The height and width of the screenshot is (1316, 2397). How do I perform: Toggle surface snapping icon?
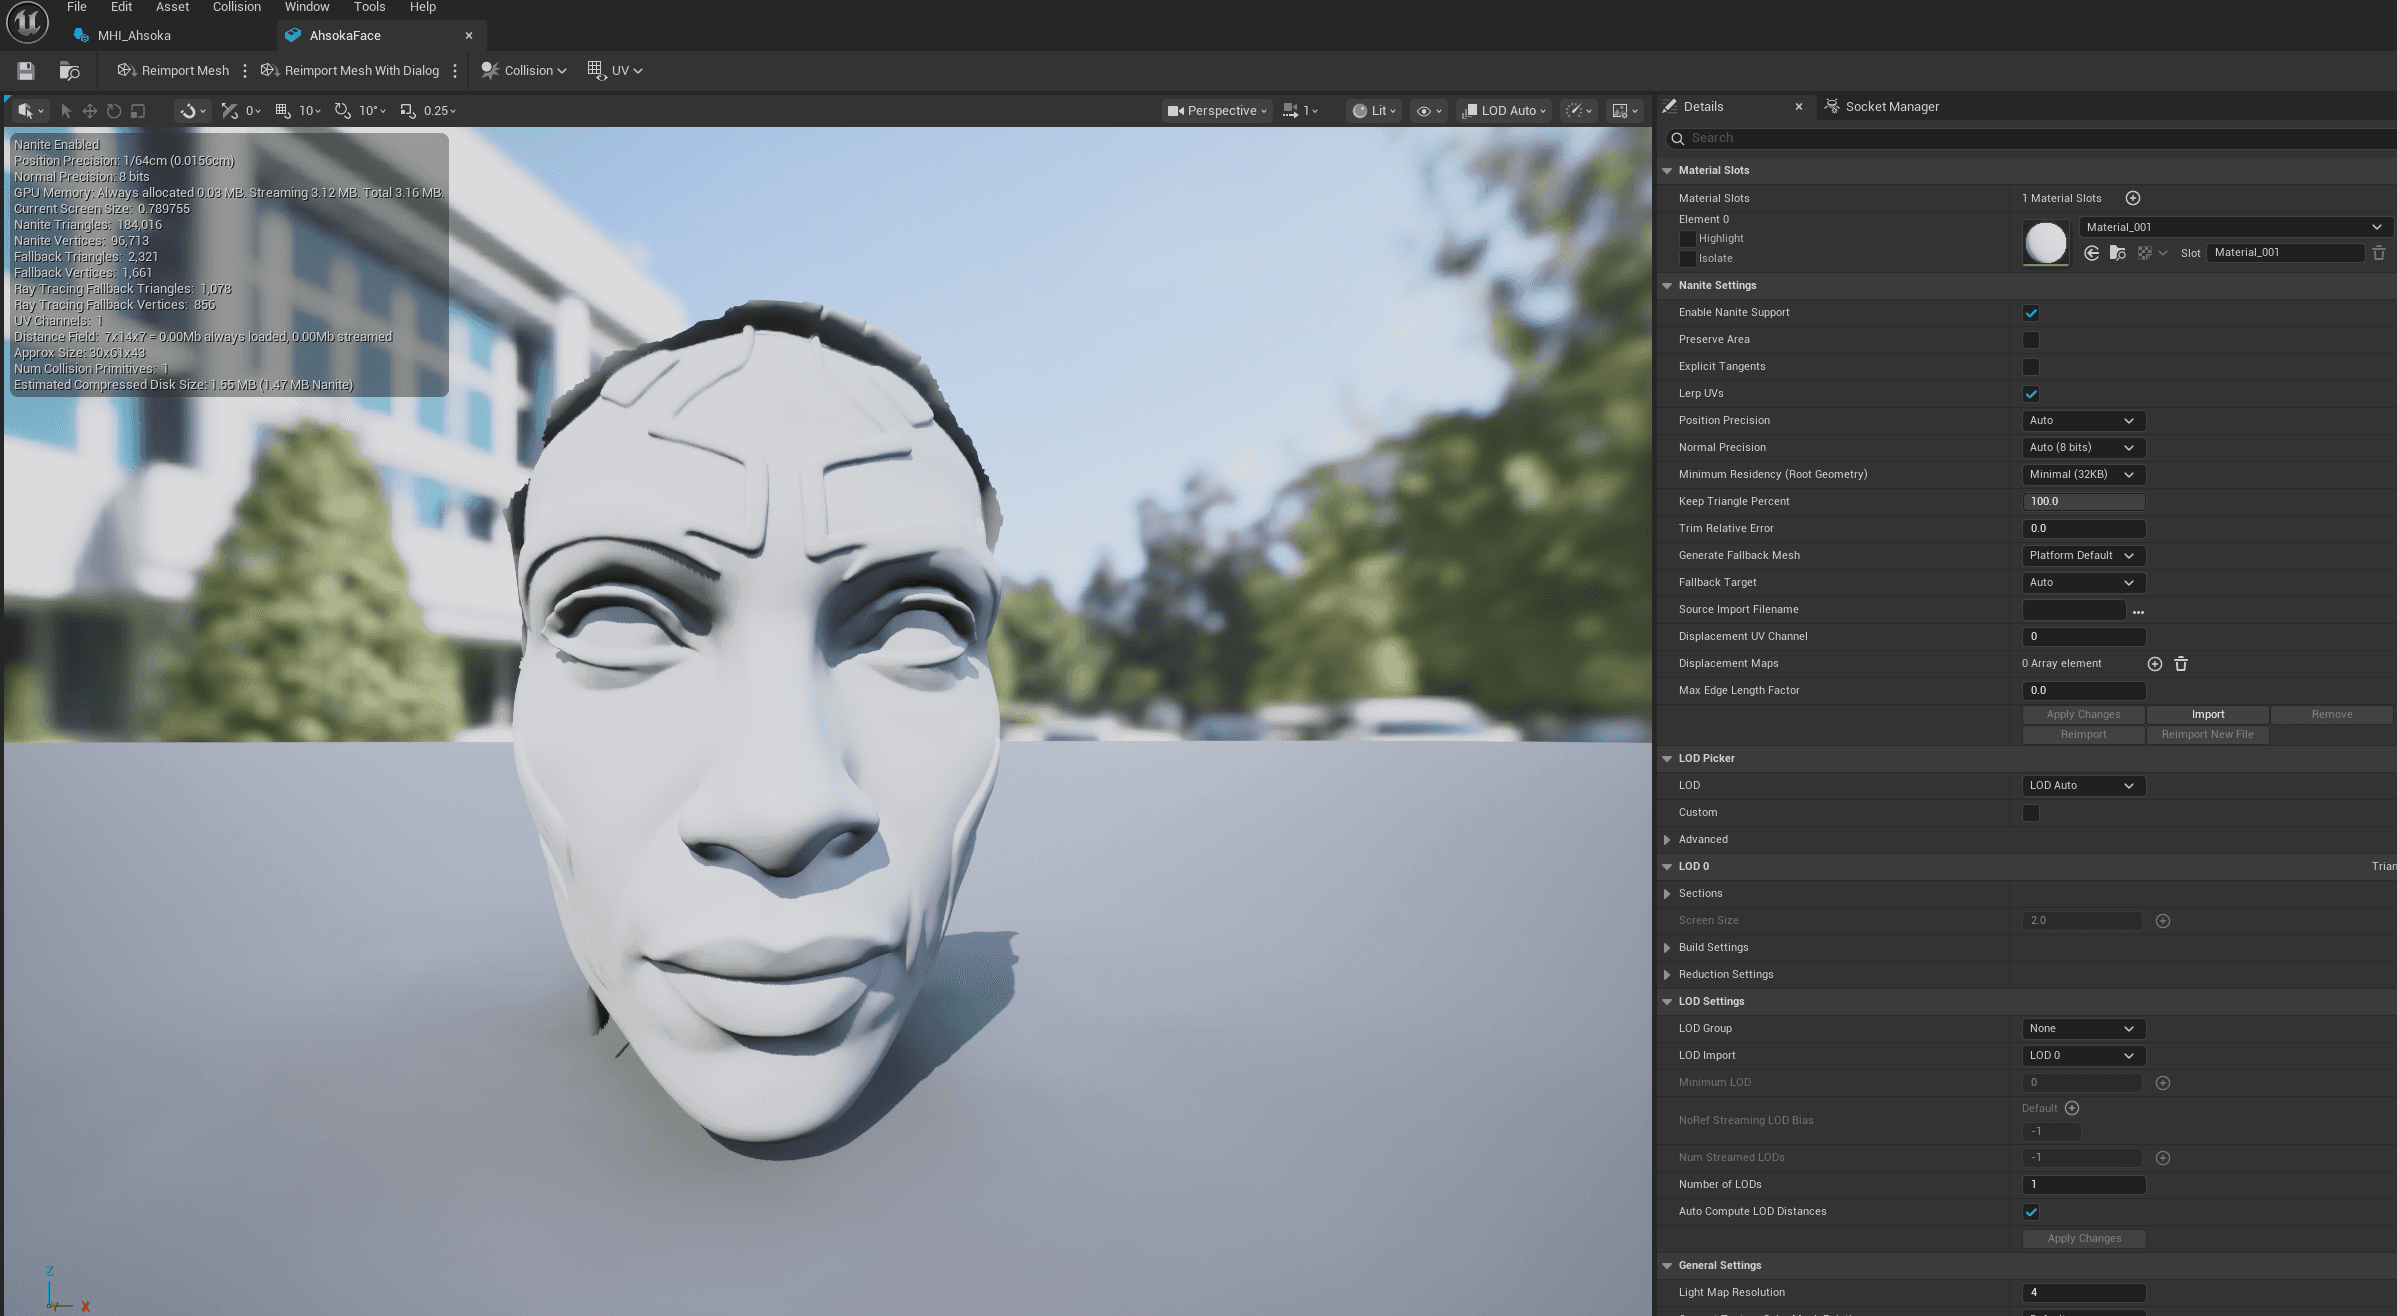(230, 111)
